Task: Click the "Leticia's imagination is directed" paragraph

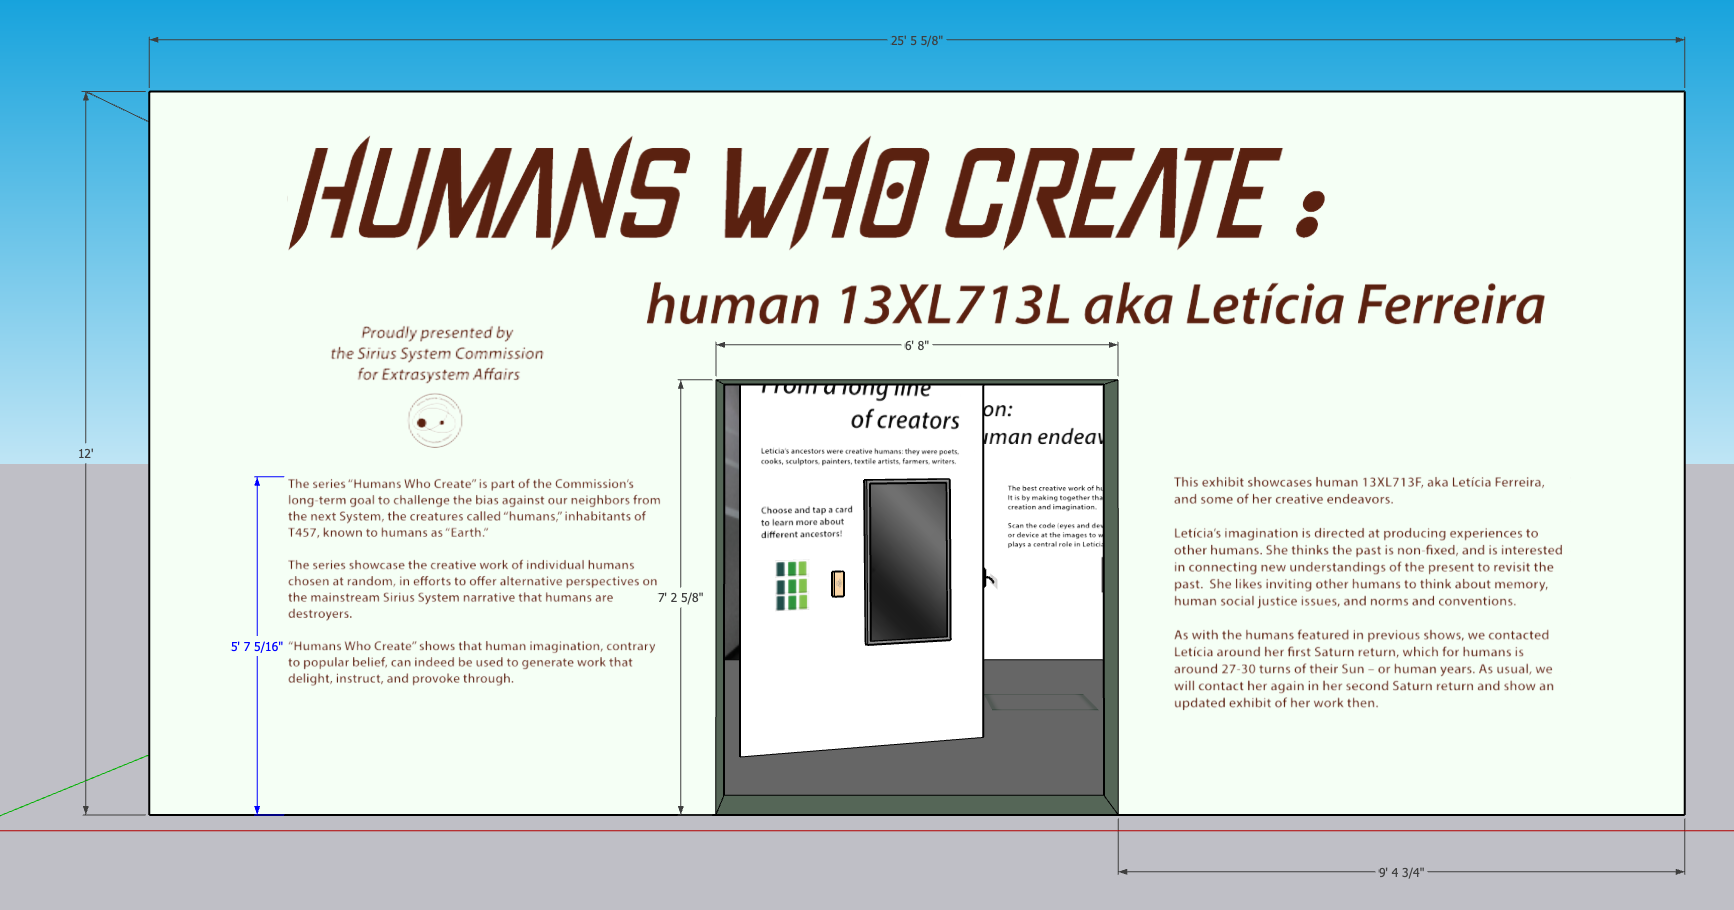Action: pyautogui.click(x=1367, y=567)
